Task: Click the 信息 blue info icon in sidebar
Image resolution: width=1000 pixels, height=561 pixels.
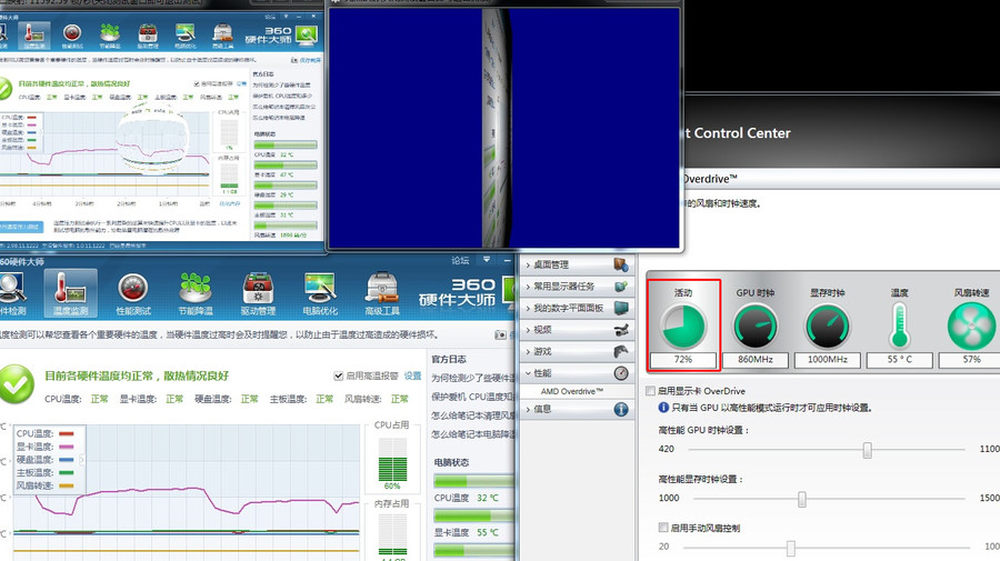Action: (621, 409)
